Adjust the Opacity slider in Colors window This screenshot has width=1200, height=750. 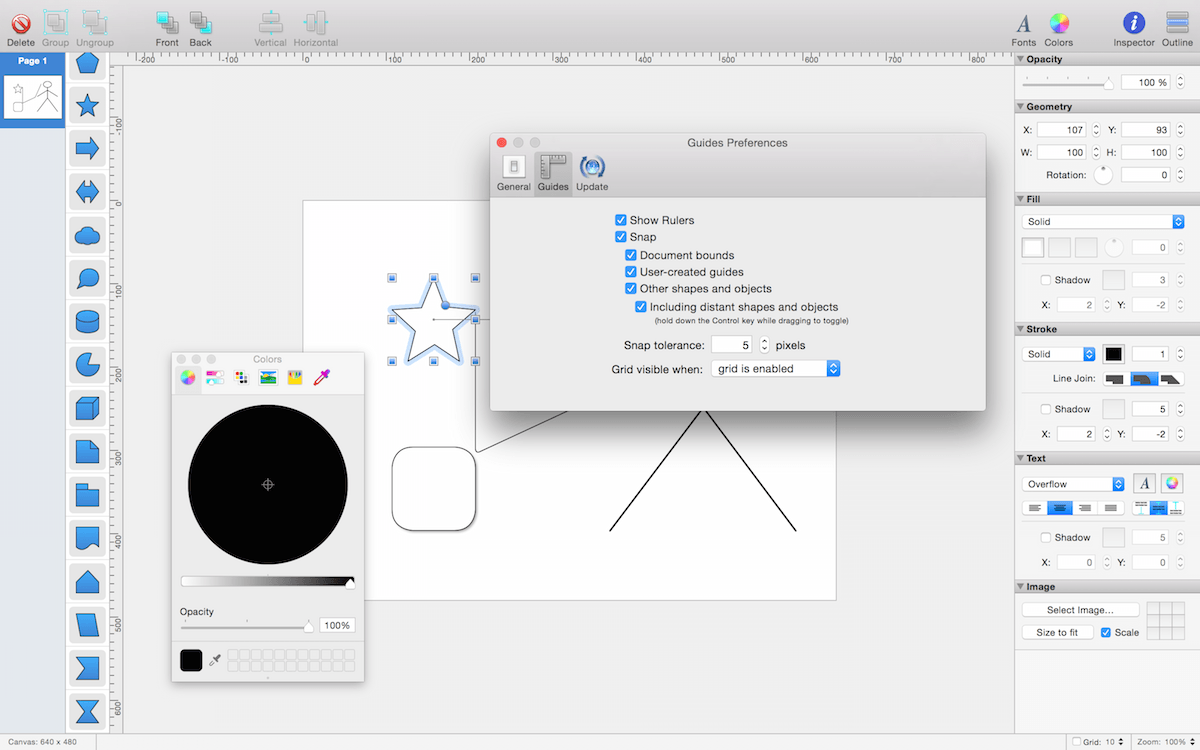[247, 626]
